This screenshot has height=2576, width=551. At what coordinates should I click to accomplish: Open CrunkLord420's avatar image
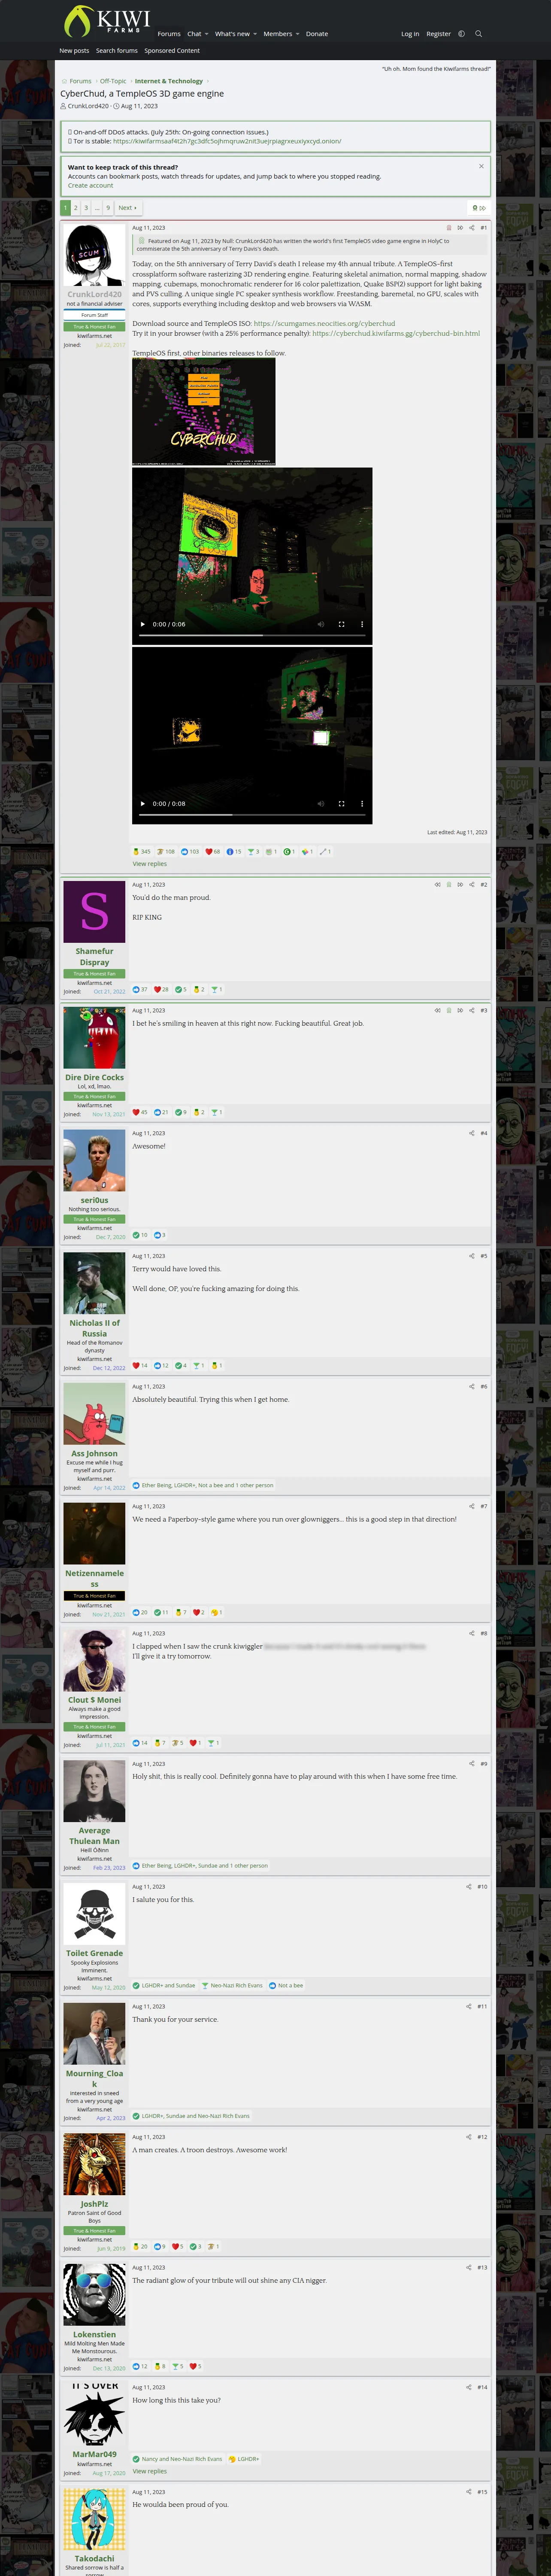pyautogui.click(x=94, y=256)
